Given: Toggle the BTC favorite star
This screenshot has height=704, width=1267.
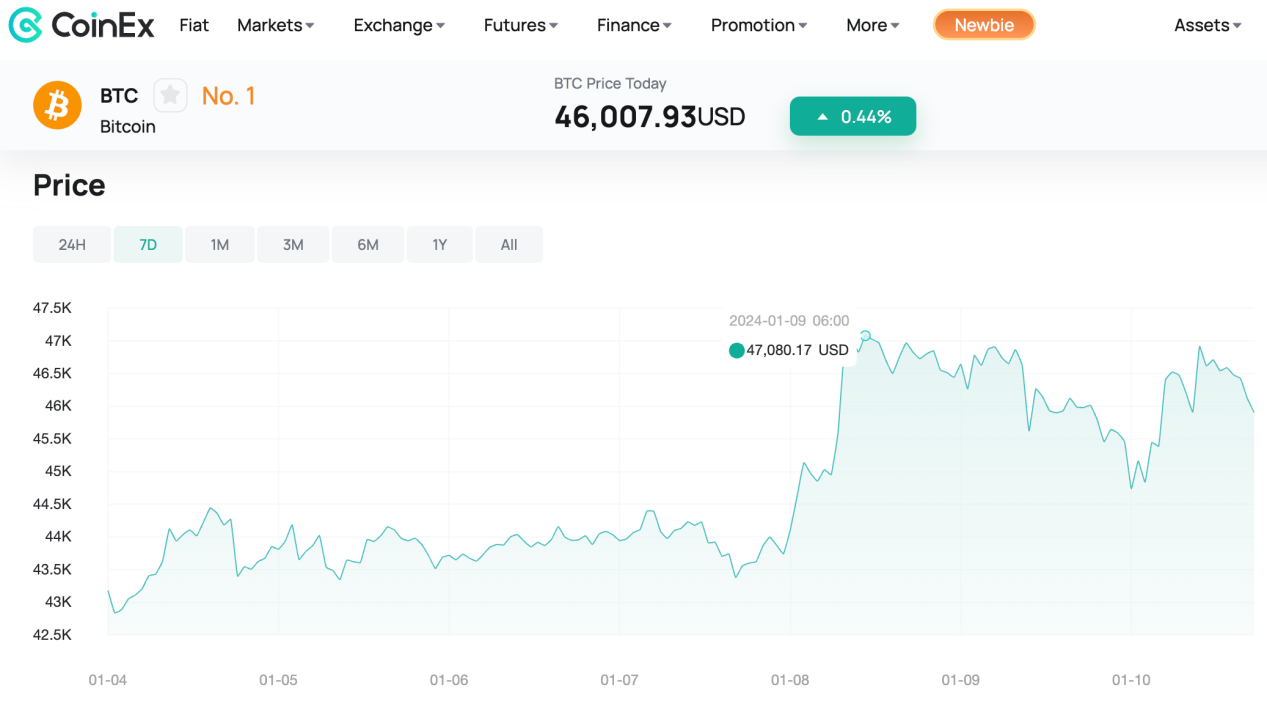Looking at the screenshot, I should [x=170, y=96].
